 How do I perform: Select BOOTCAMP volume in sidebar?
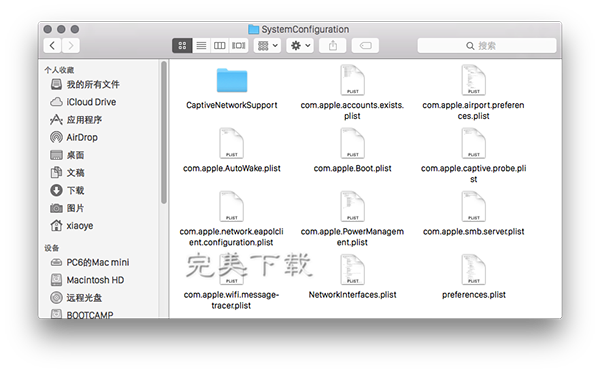point(82,314)
